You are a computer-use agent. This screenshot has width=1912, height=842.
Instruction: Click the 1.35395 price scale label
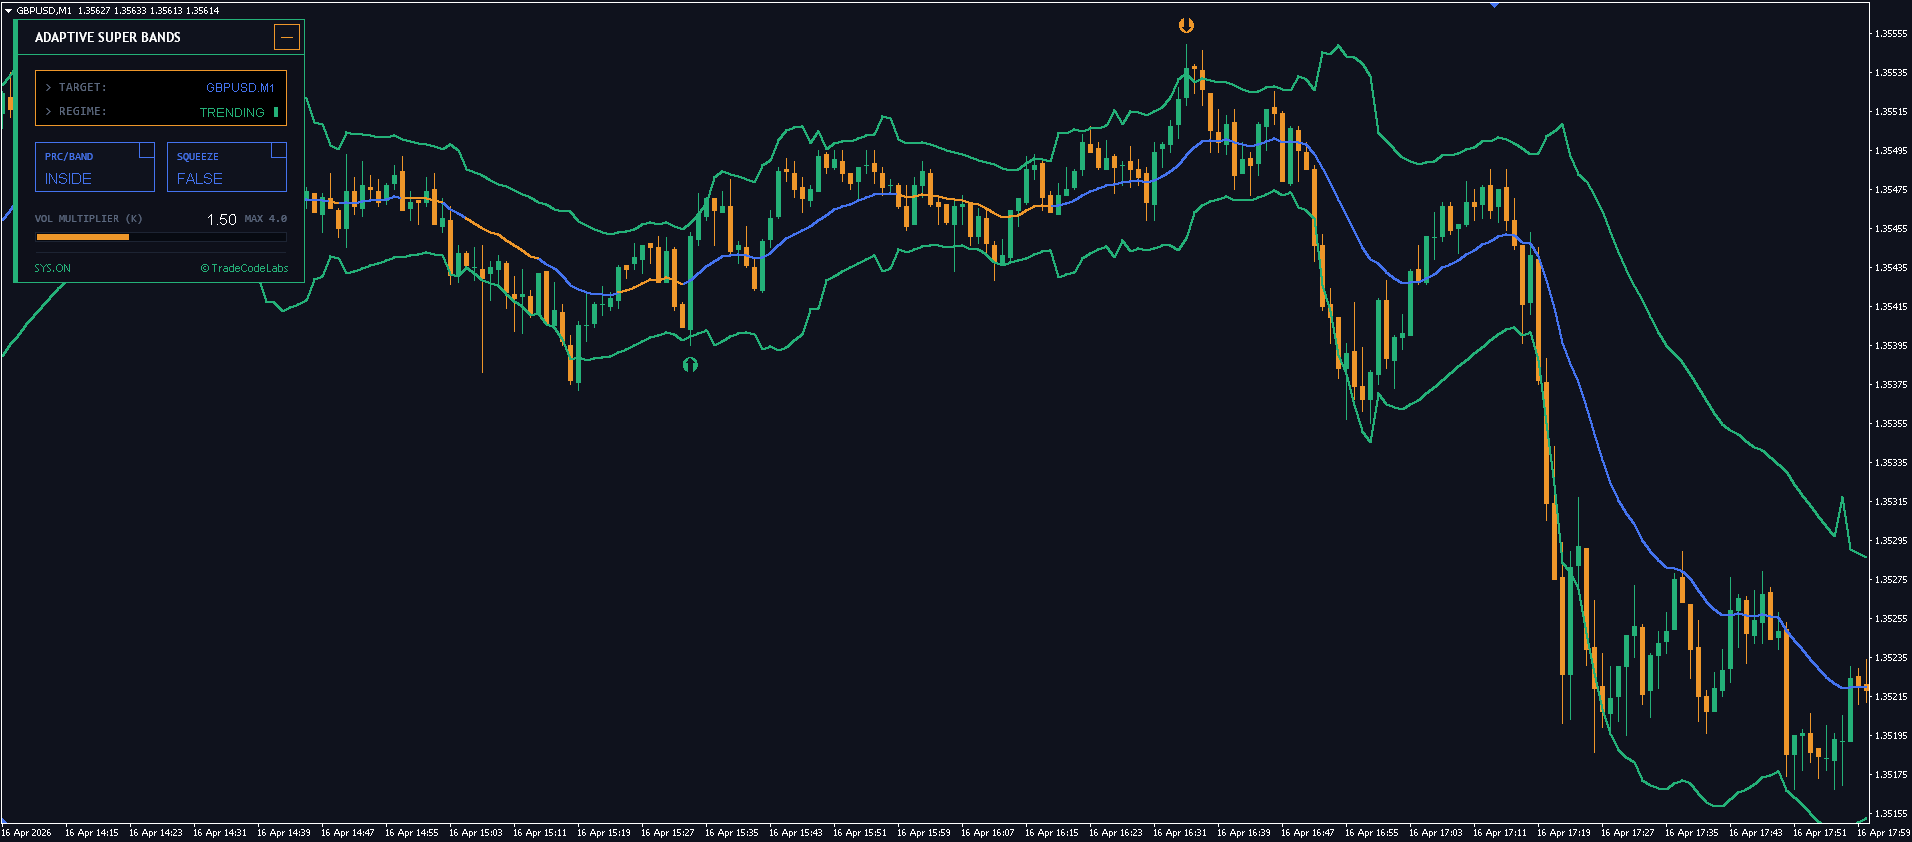click(1890, 345)
